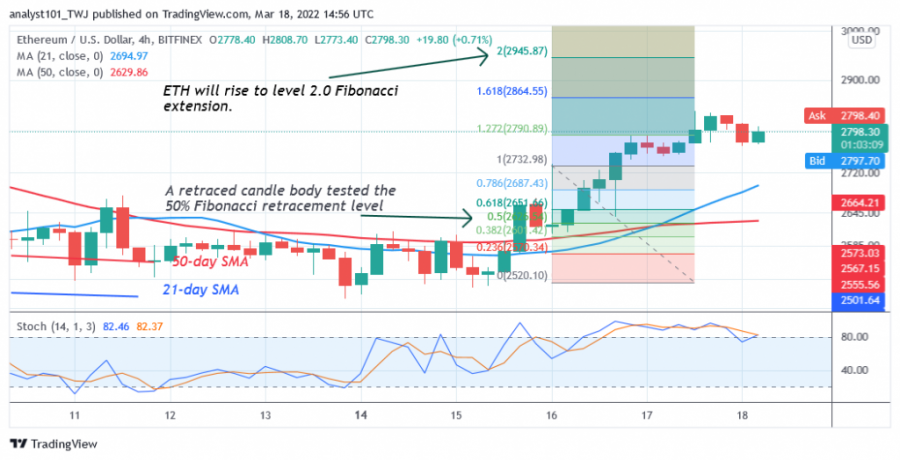This screenshot has height=460, width=900.
Task: Click the current price label 2798.30
Action: (x=859, y=132)
